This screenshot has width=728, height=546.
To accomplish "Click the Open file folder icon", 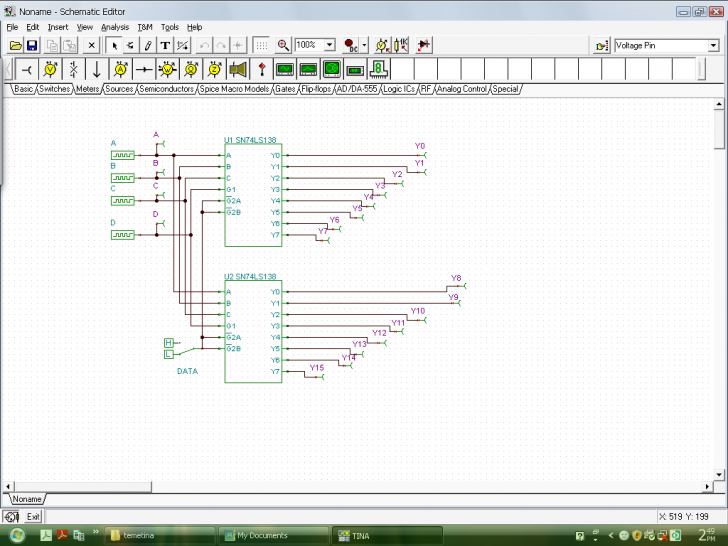I will point(15,46).
